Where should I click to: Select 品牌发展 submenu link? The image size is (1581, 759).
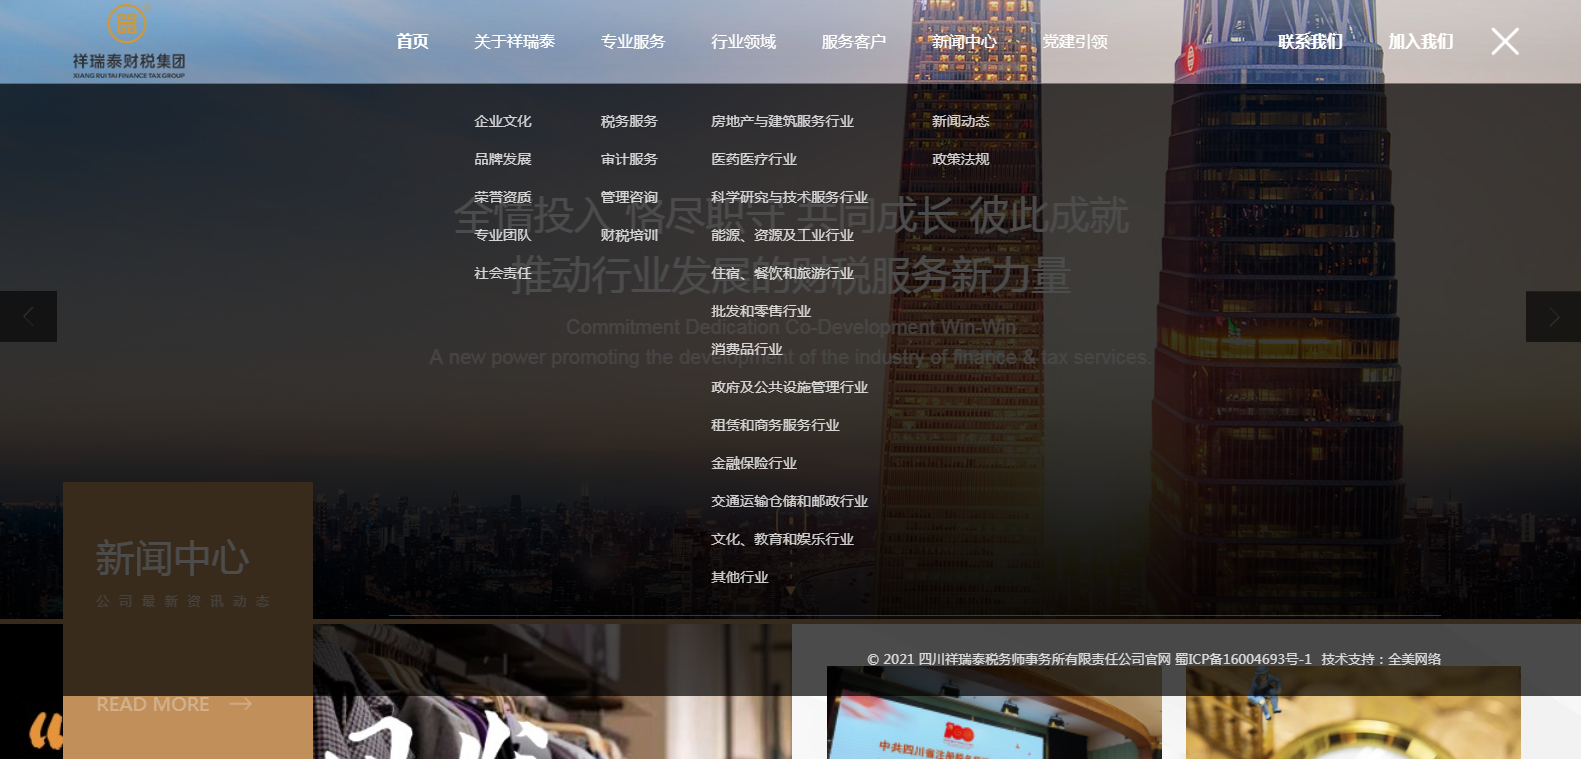(x=503, y=159)
